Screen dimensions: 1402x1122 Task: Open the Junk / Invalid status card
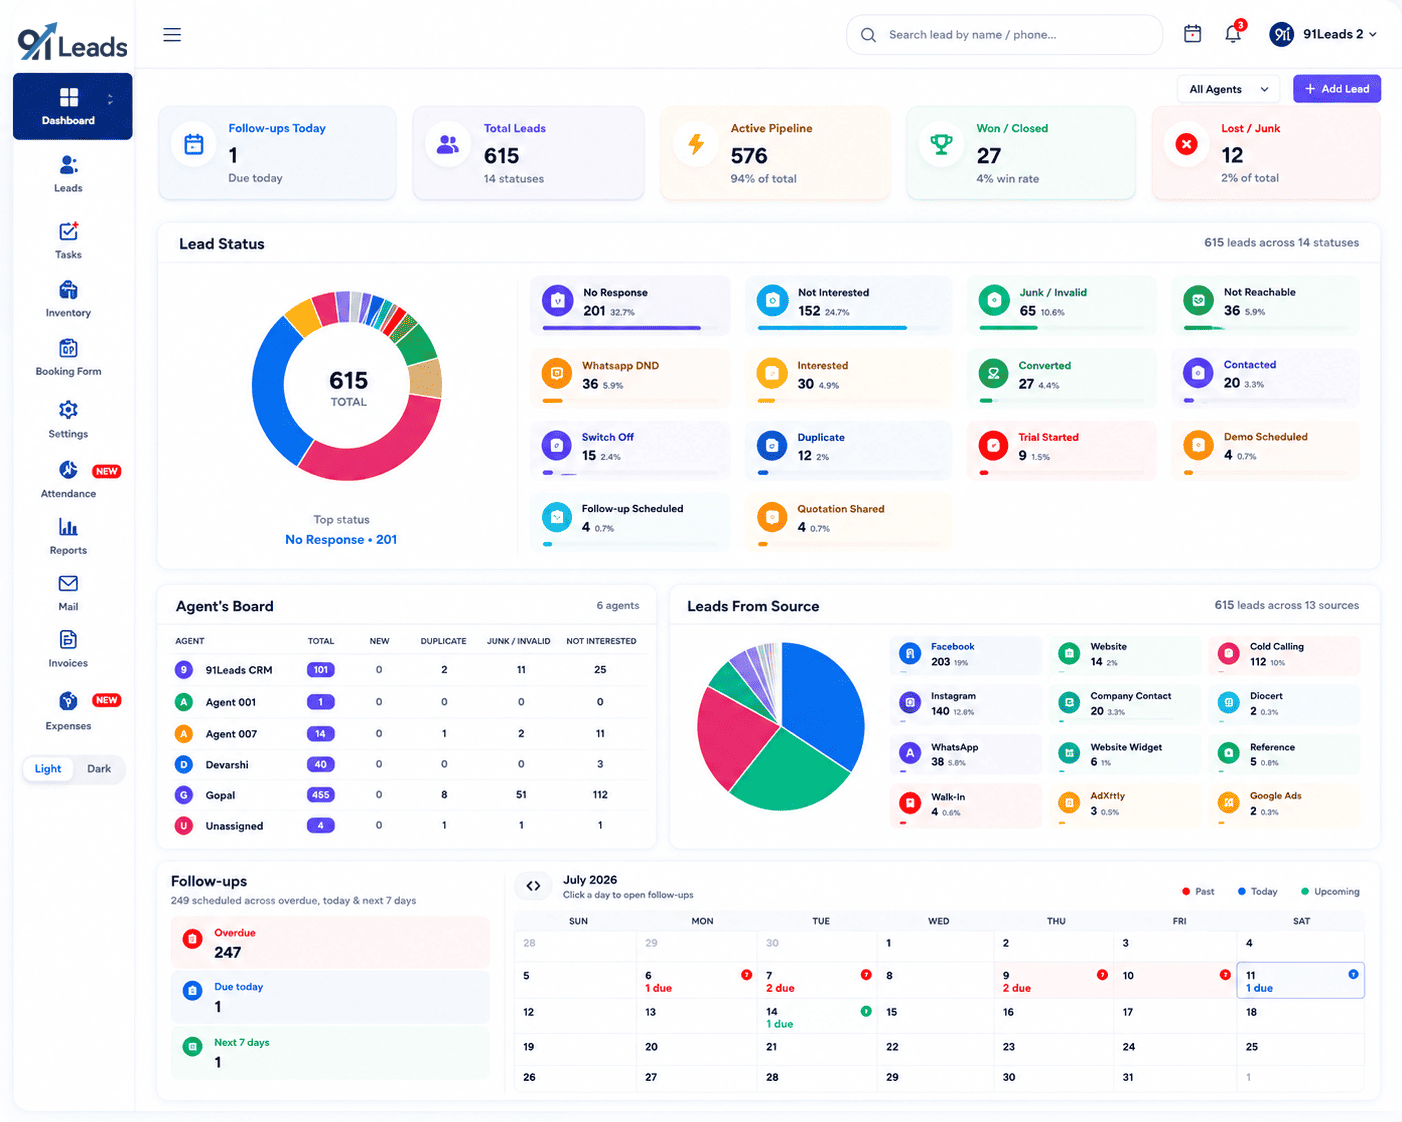(1062, 305)
